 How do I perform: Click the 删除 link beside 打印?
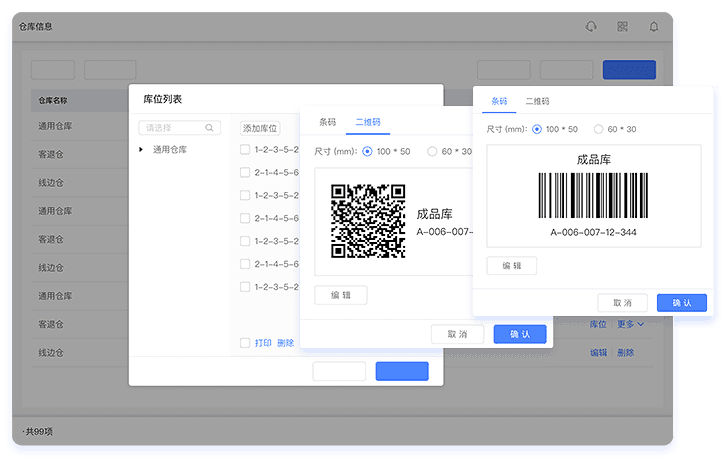tap(286, 343)
